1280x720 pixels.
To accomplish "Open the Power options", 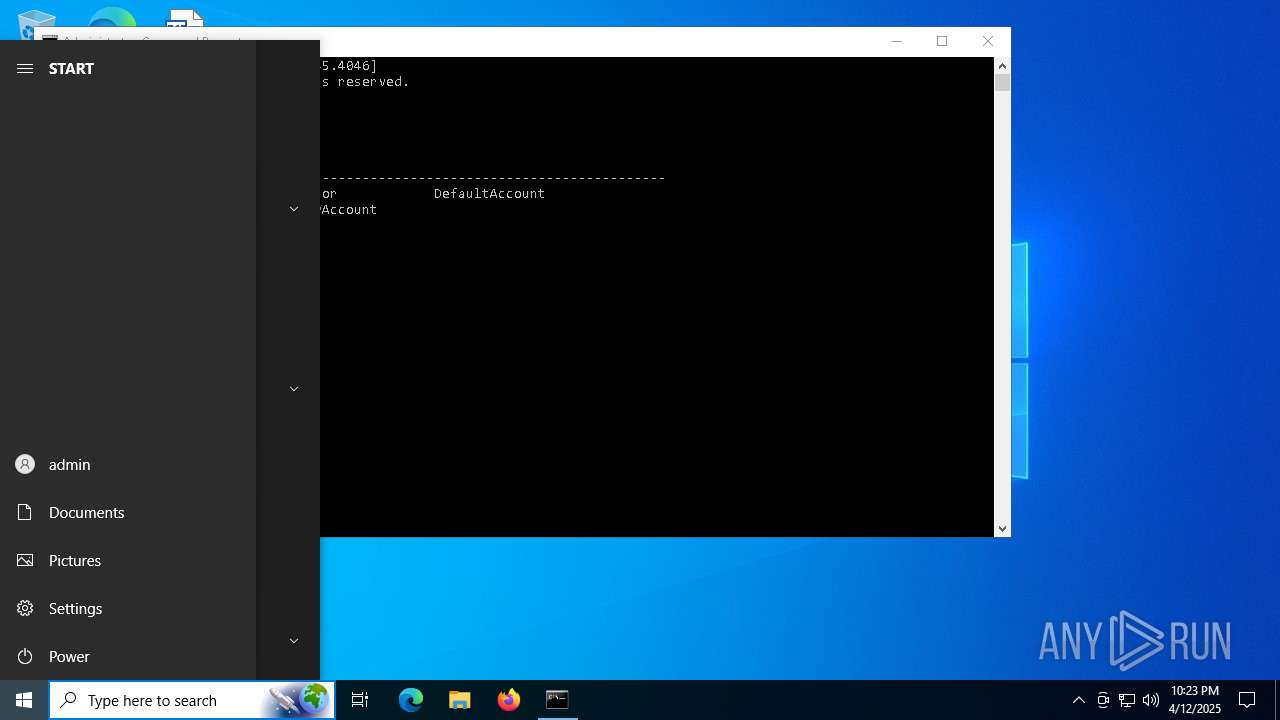I will (128, 656).
